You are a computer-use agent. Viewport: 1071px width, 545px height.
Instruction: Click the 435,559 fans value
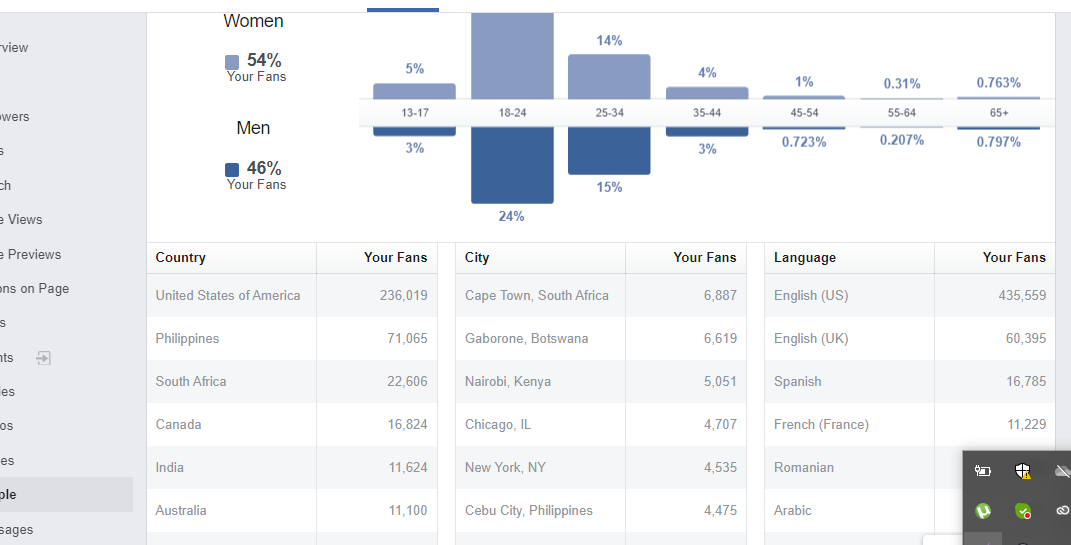click(x=1022, y=296)
